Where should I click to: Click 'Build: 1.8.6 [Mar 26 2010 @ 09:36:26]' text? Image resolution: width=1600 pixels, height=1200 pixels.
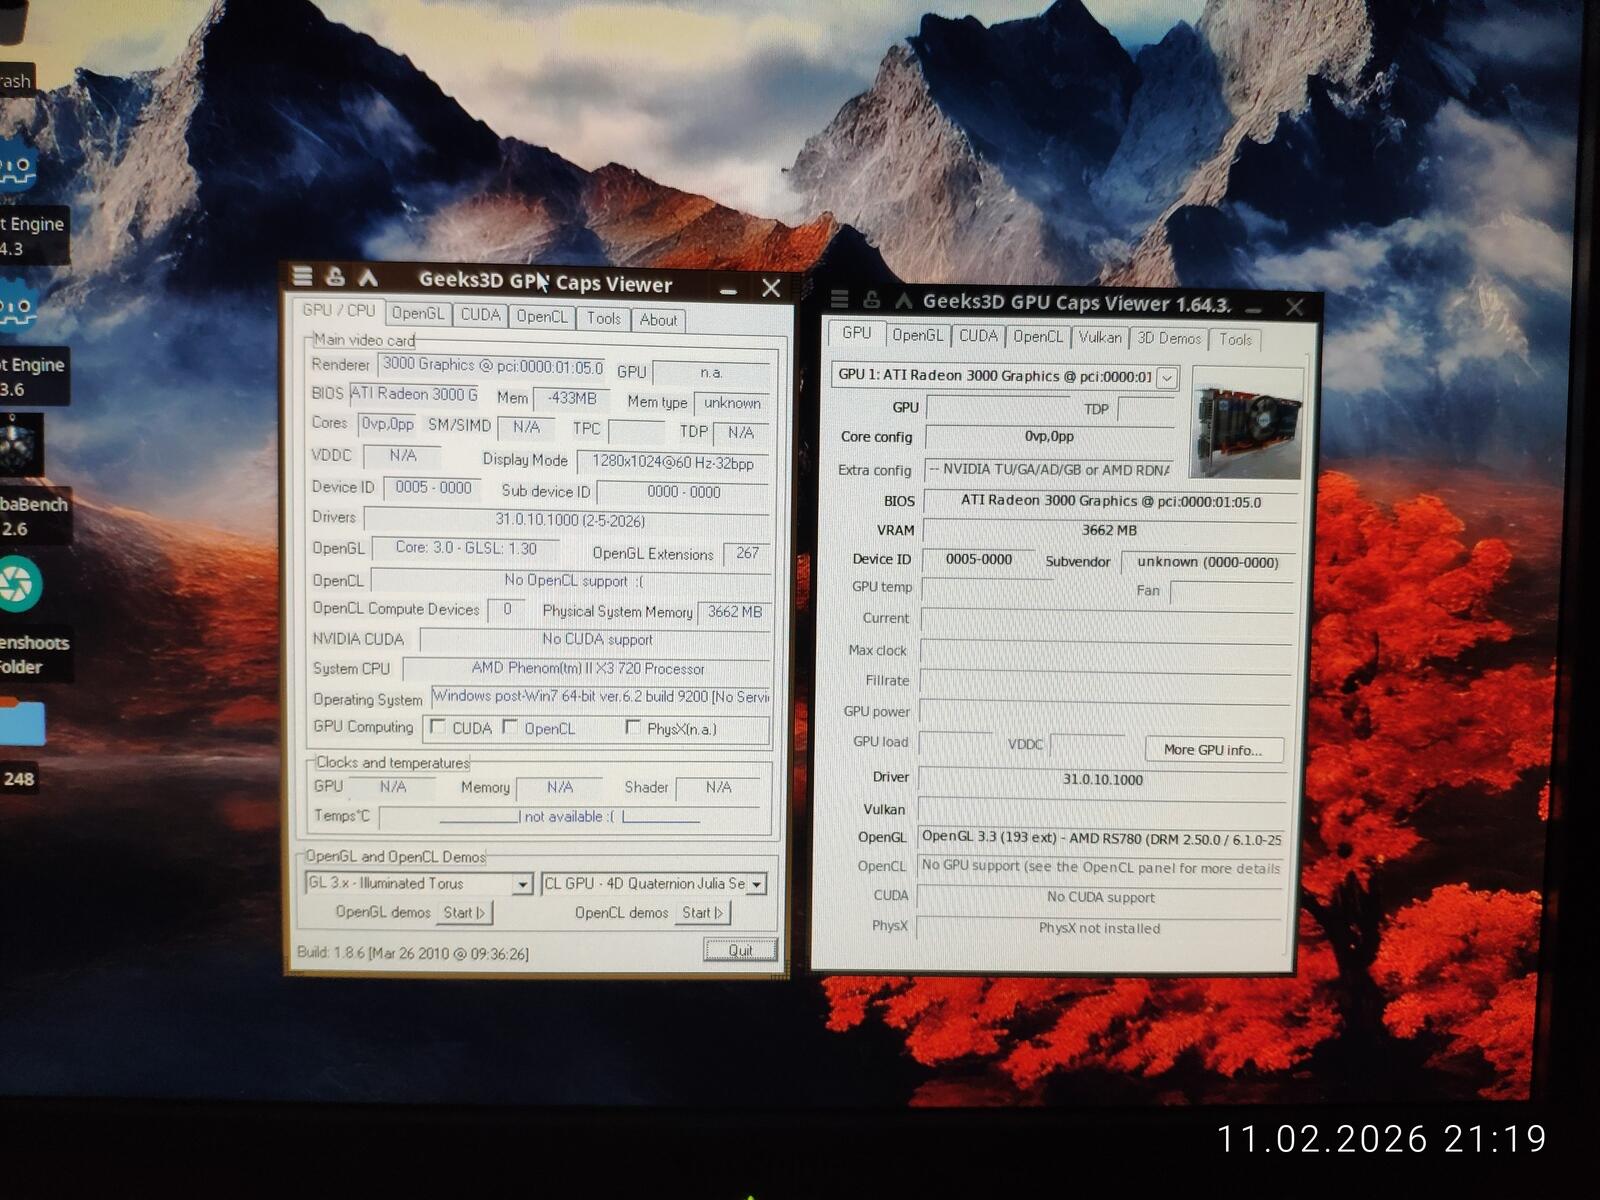pyautogui.click(x=413, y=953)
